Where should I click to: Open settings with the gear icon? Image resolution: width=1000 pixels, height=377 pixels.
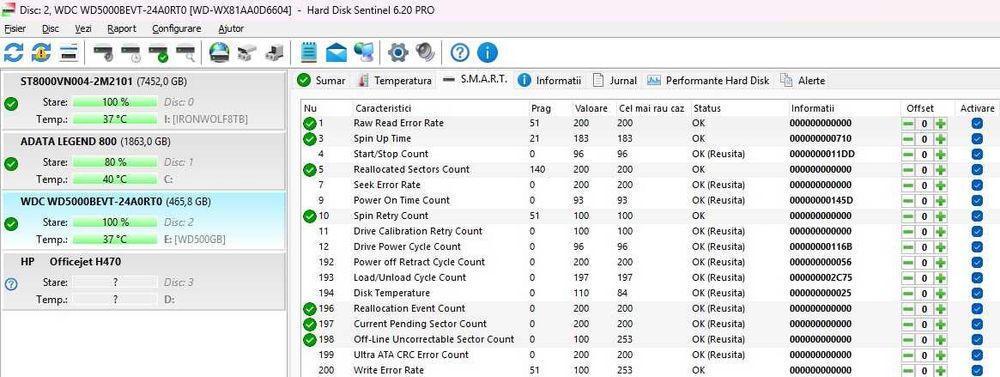point(398,52)
